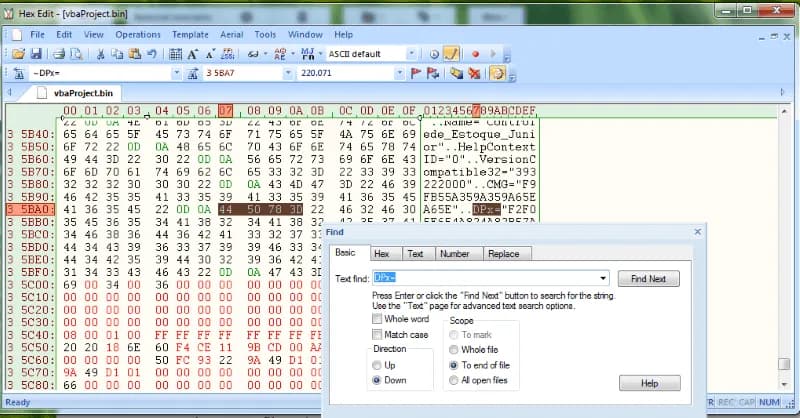Click the Copy icon

click(x=117, y=54)
